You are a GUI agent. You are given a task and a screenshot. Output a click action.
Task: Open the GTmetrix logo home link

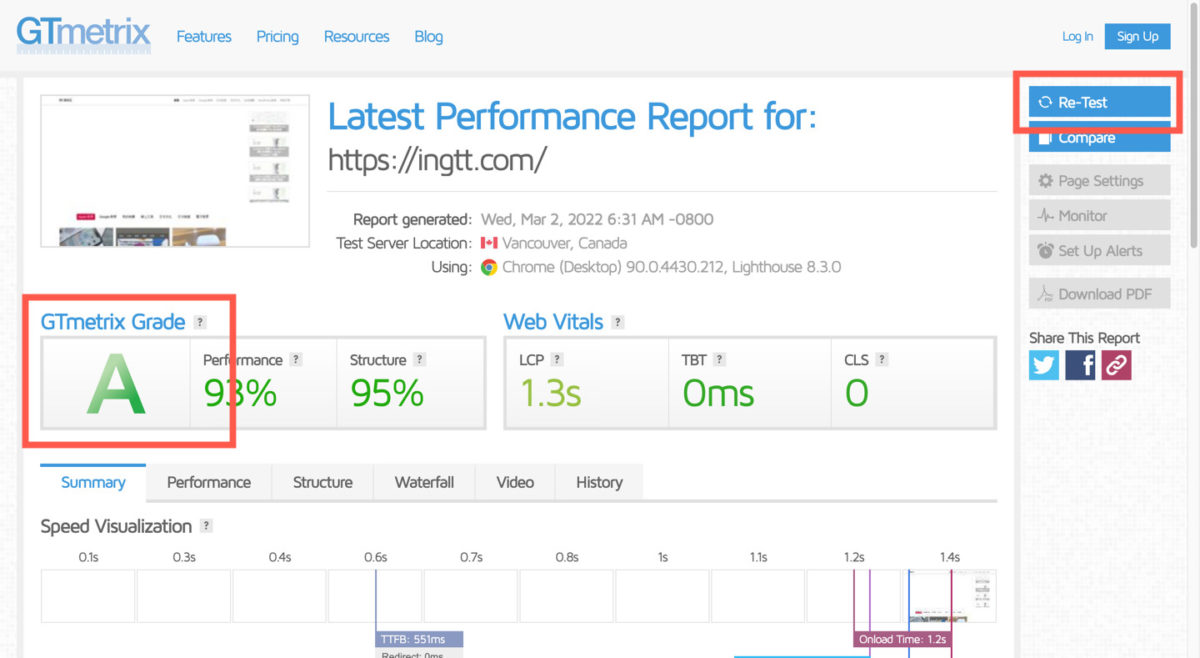[x=83, y=33]
